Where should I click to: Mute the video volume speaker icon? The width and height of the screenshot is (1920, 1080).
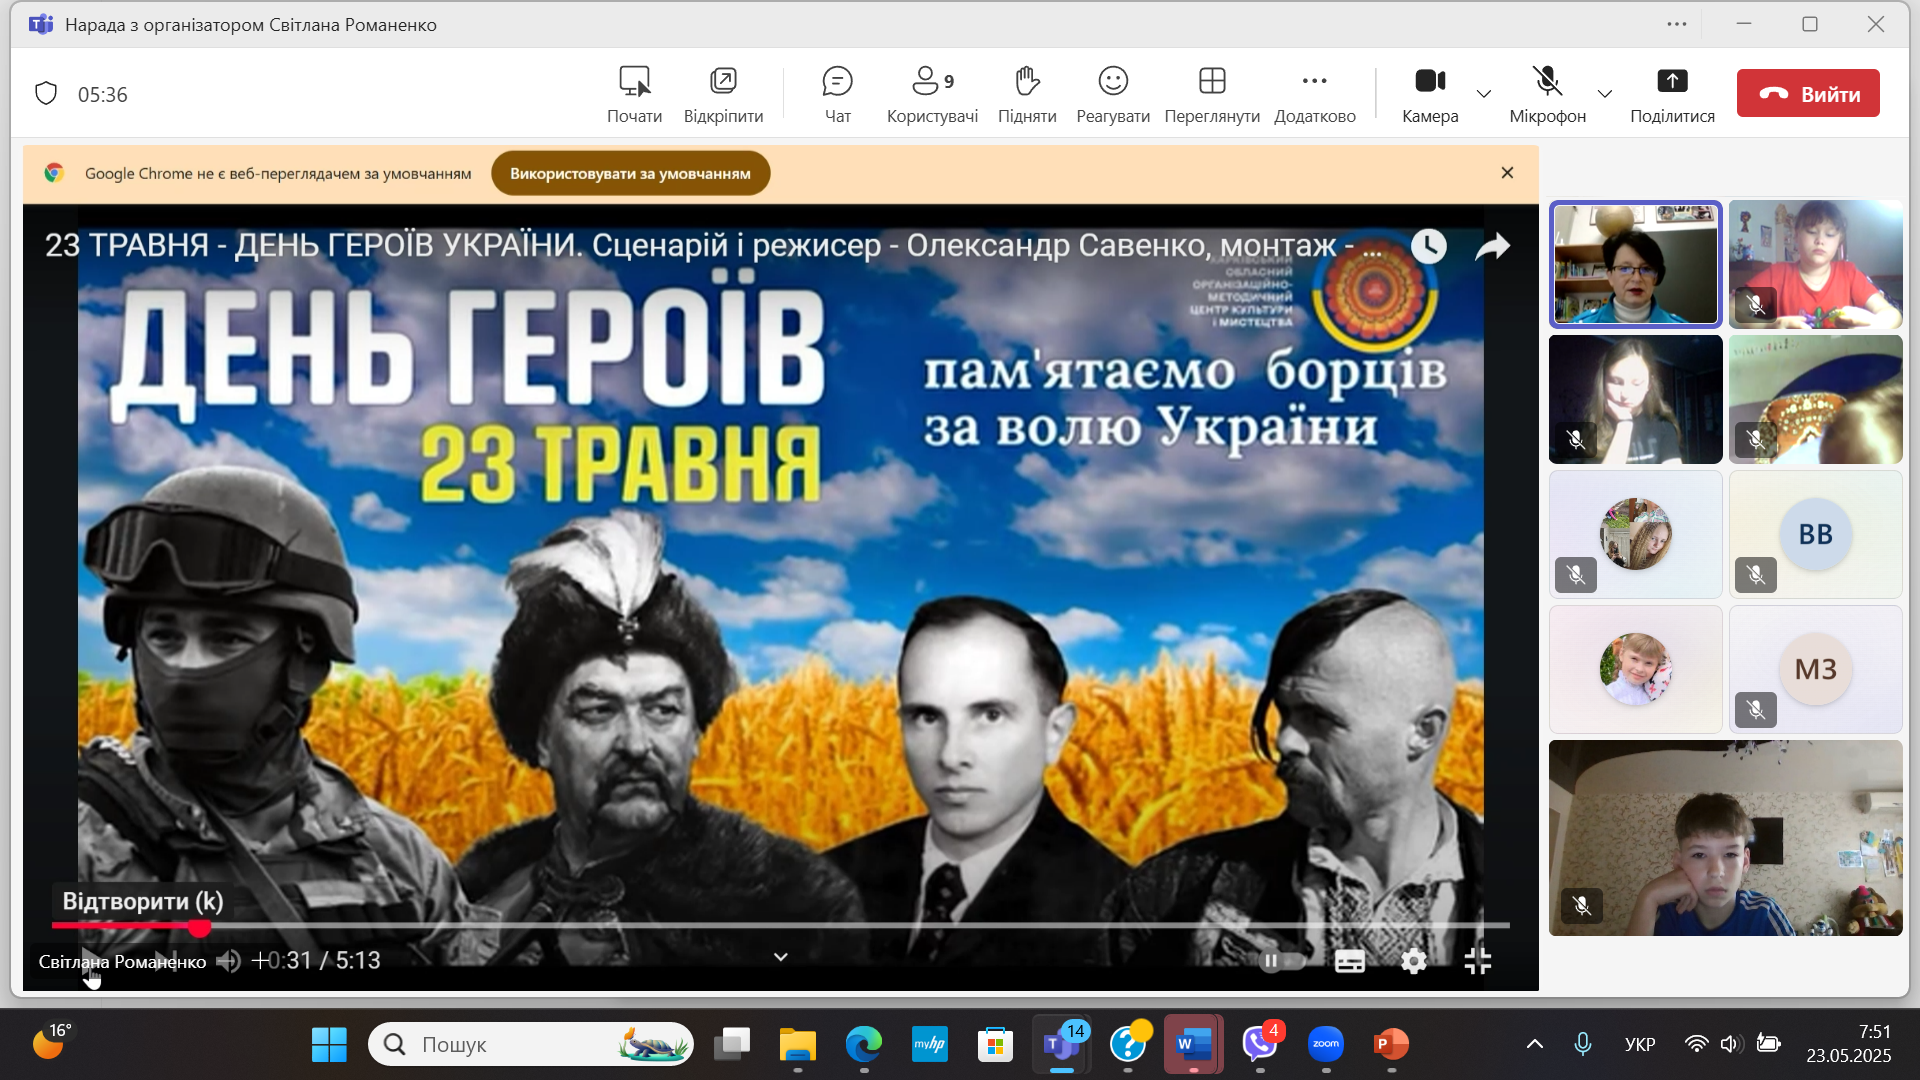tap(228, 961)
